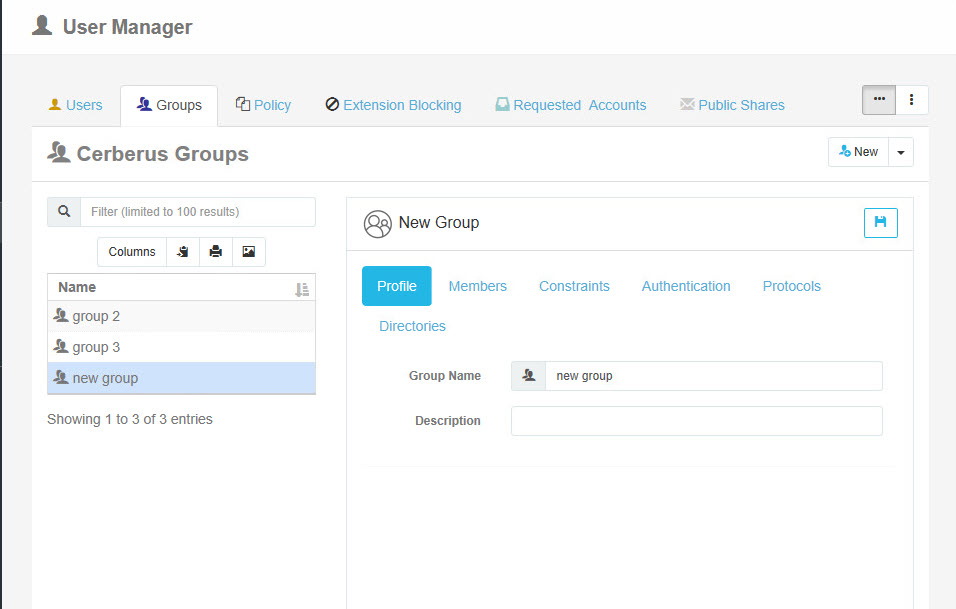Open the Protocols tab

(x=792, y=286)
